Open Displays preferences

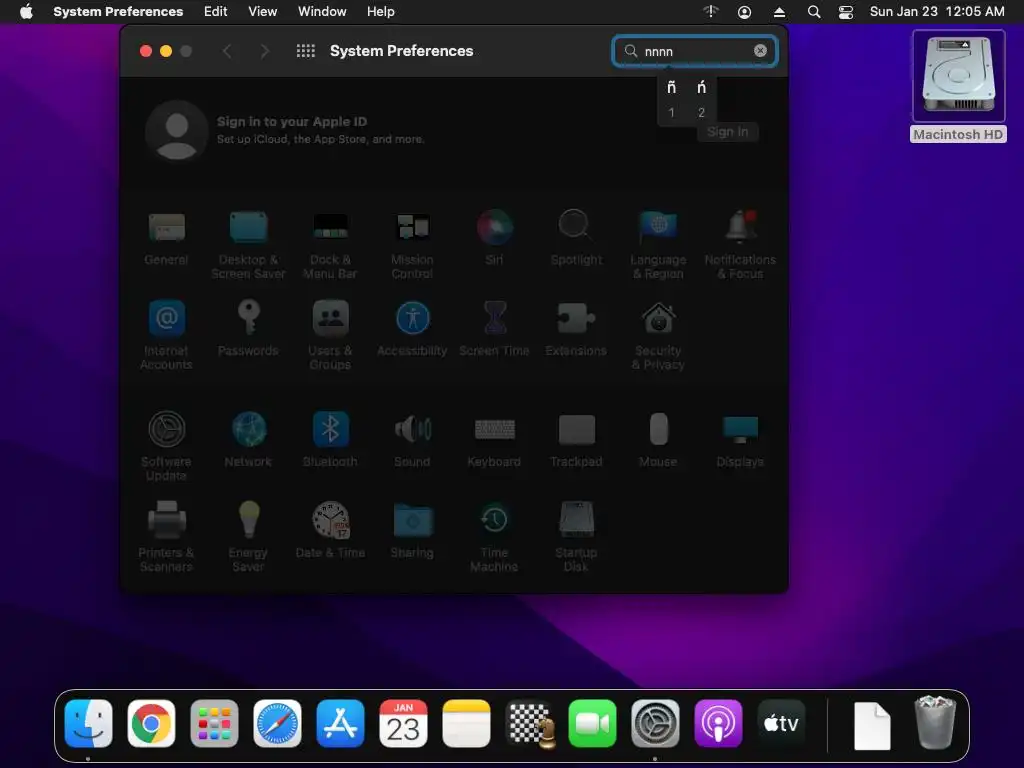(x=740, y=440)
